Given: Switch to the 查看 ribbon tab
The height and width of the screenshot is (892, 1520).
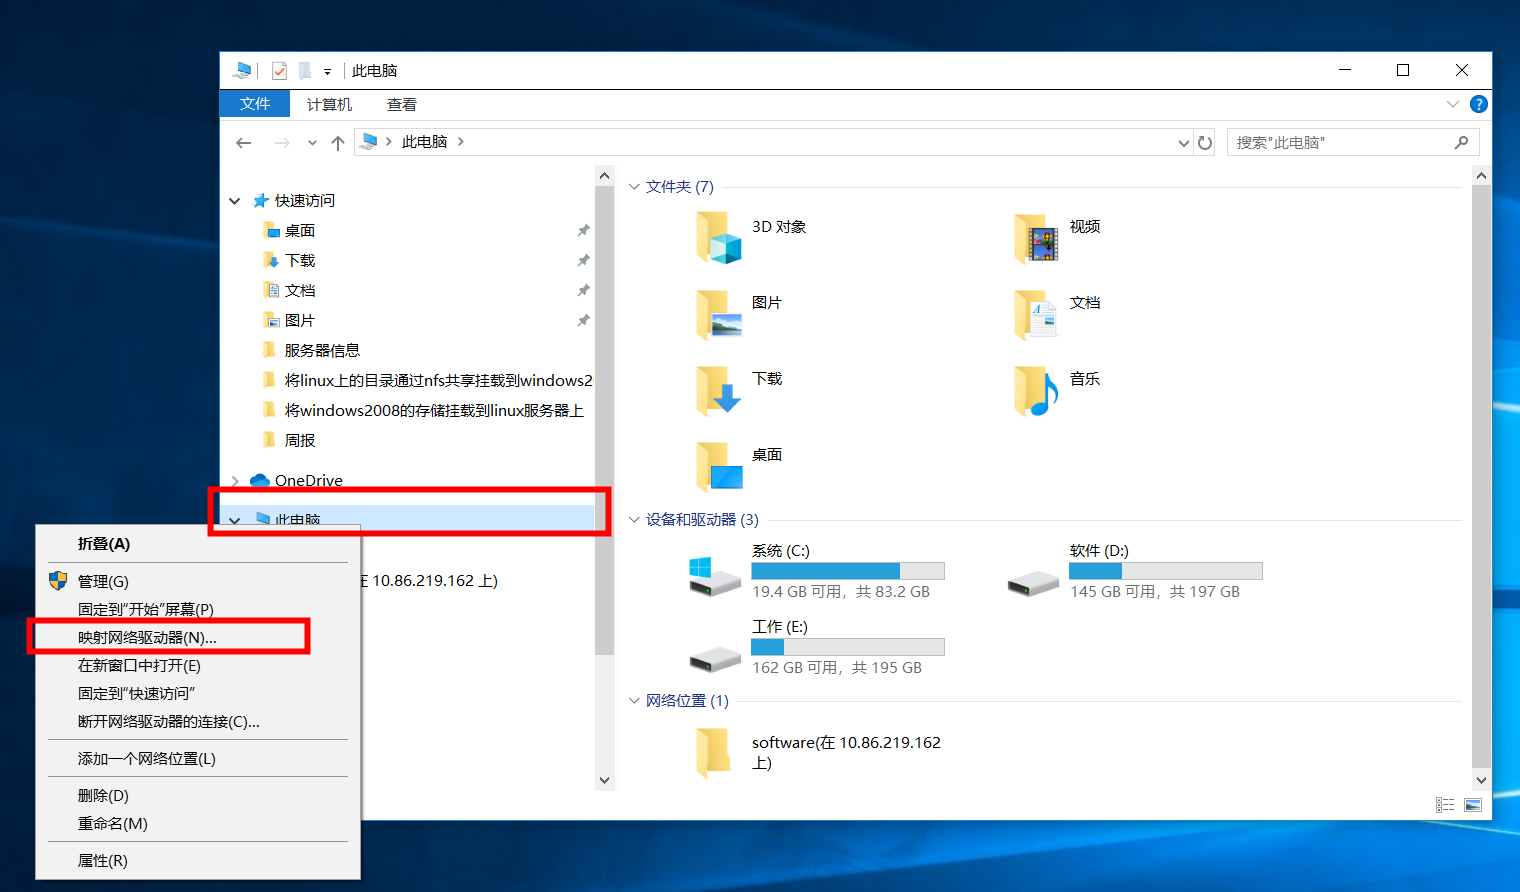Looking at the screenshot, I should (x=400, y=104).
